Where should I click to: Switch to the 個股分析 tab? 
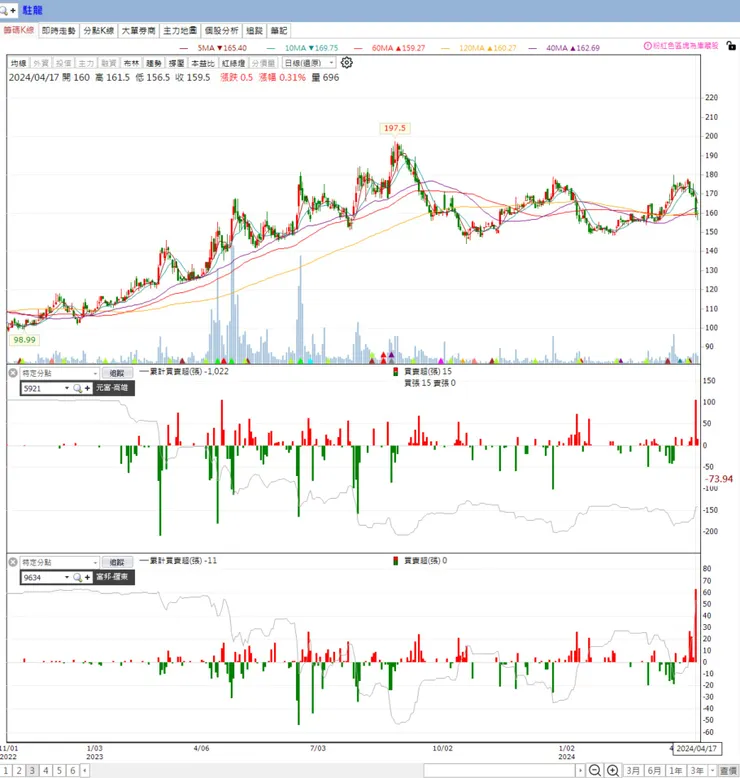[x=222, y=31]
